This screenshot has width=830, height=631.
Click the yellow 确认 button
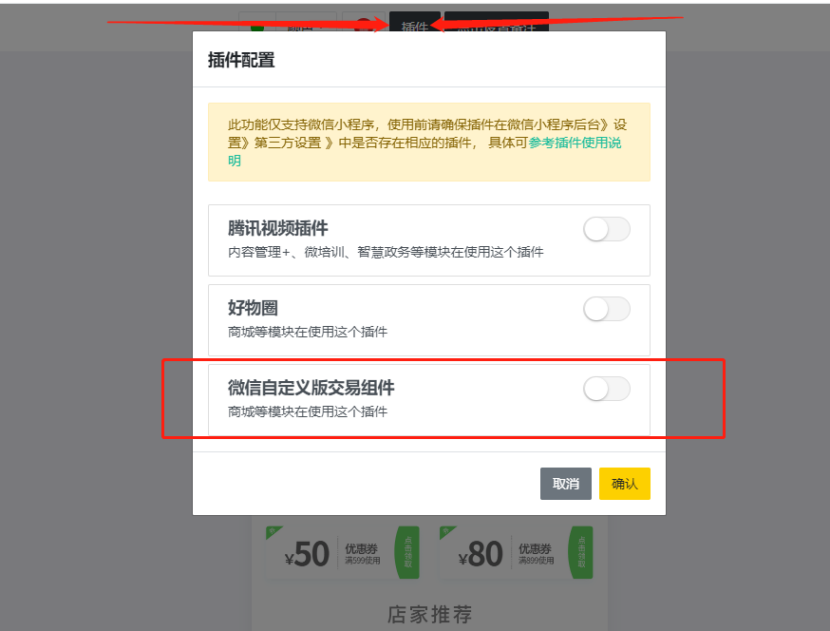tap(625, 483)
